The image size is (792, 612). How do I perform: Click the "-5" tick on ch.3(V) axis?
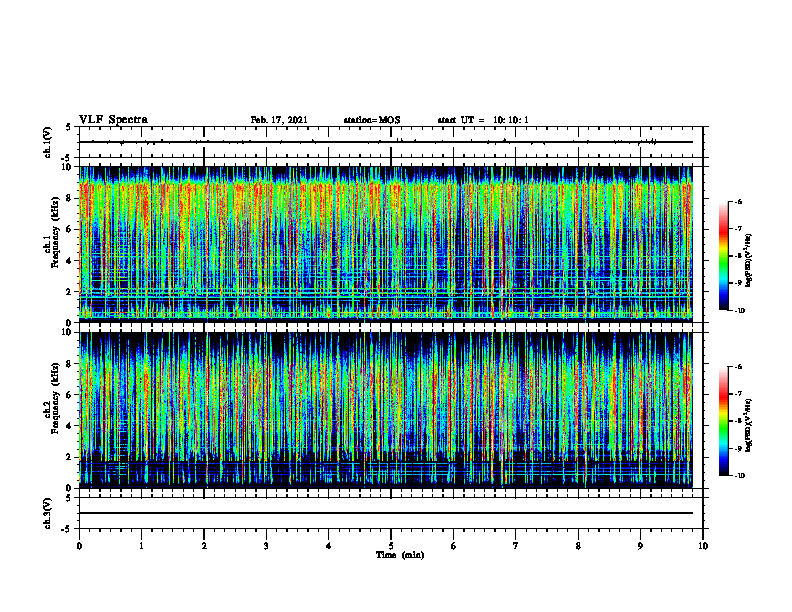[68, 529]
